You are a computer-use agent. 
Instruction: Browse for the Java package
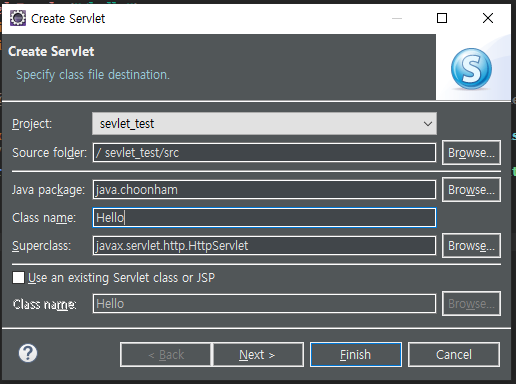pos(471,190)
